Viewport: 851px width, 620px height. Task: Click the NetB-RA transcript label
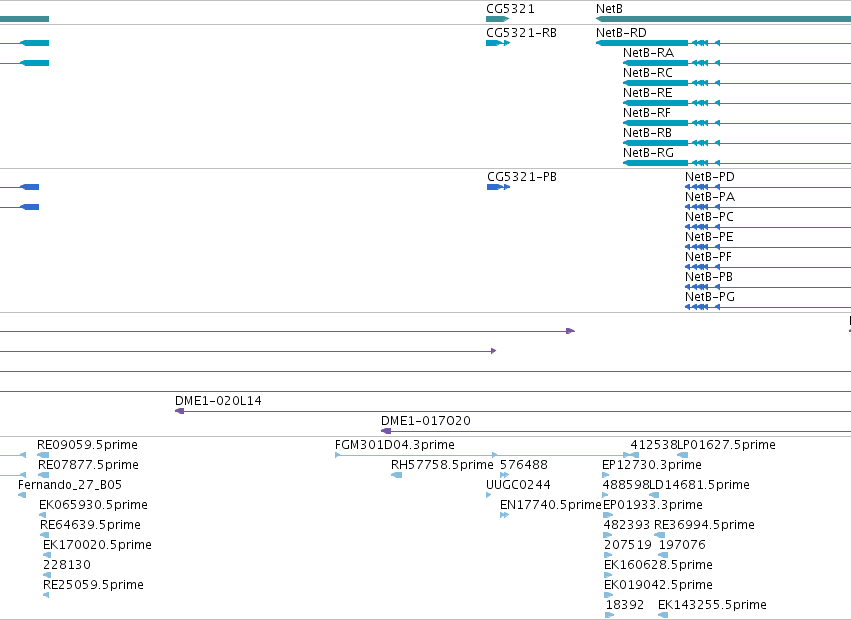649,53
